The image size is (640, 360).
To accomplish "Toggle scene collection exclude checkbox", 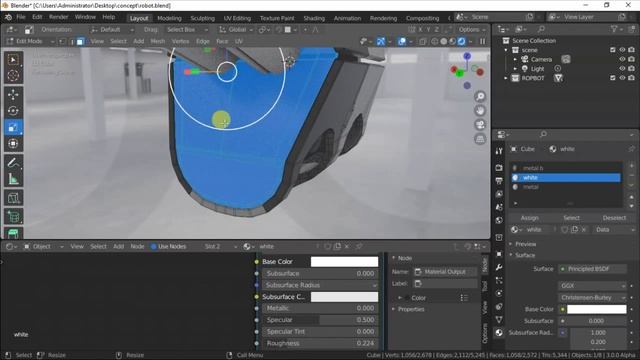I will 613,50.
